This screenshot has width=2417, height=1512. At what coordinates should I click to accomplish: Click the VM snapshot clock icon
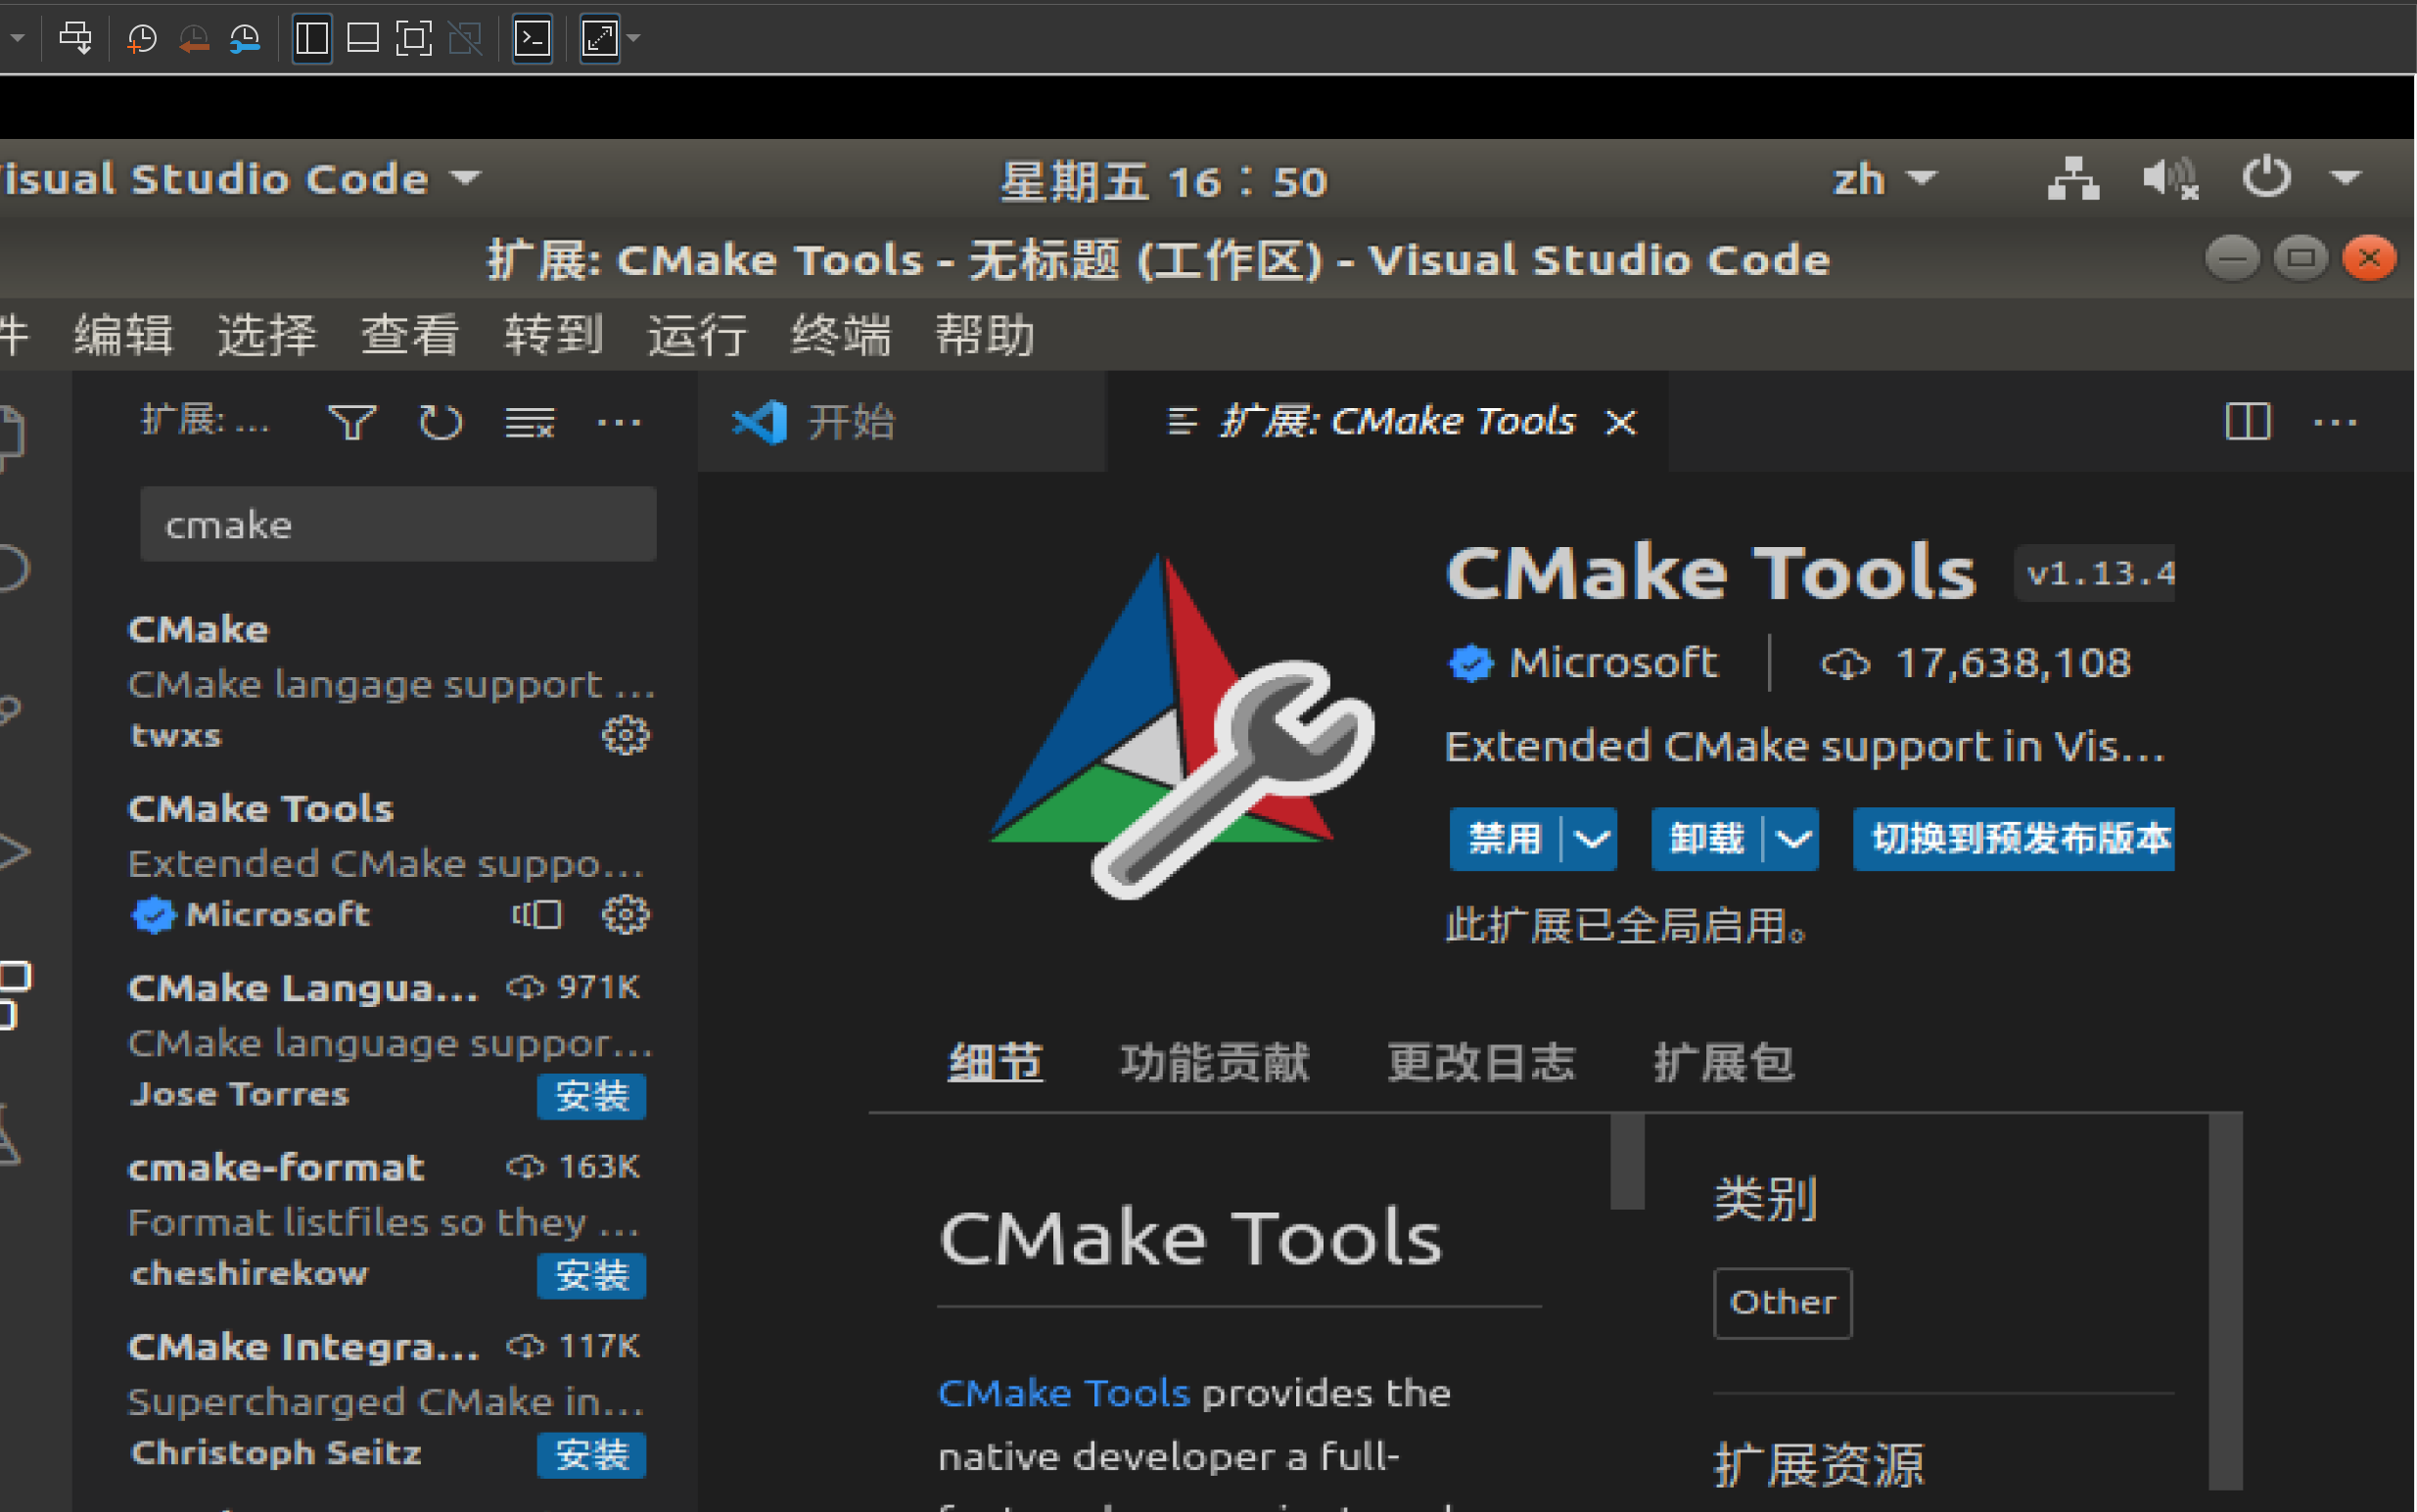pyautogui.click(x=142, y=39)
